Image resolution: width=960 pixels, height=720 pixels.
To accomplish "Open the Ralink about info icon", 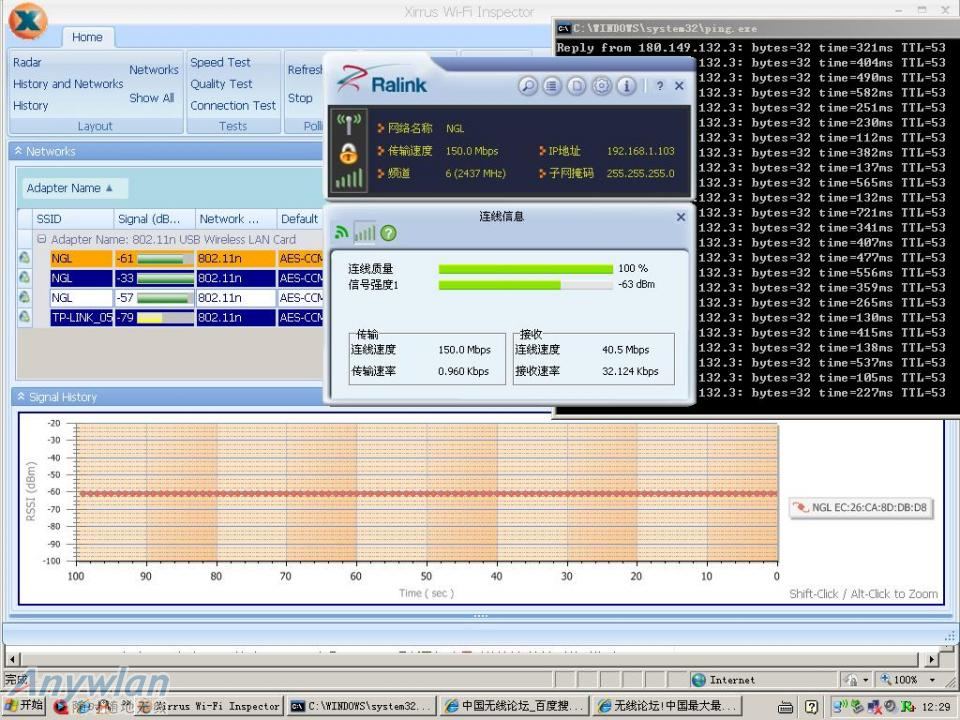I will point(626,86).
